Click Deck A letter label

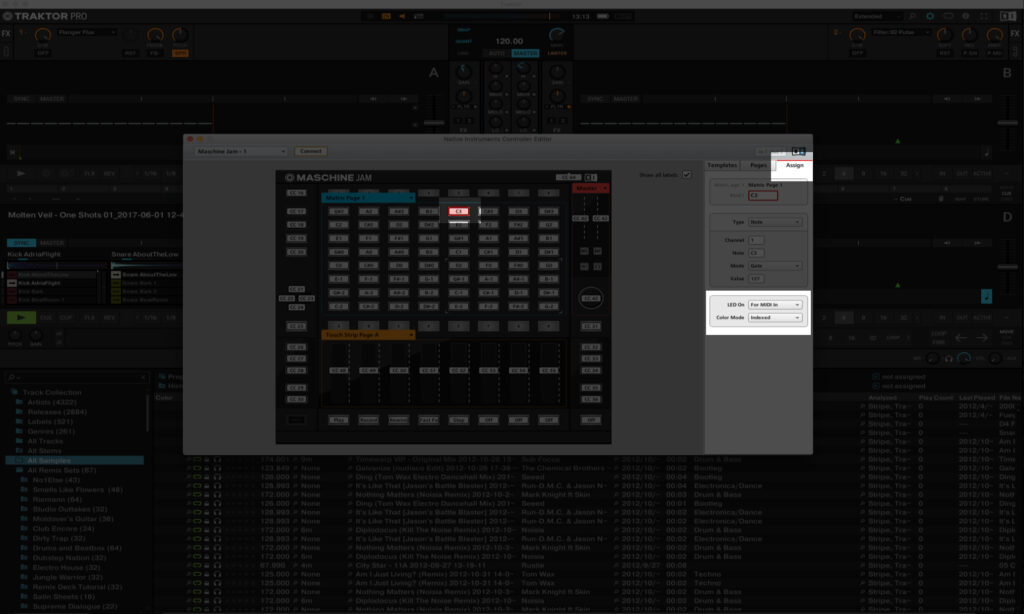coord(434,73)
